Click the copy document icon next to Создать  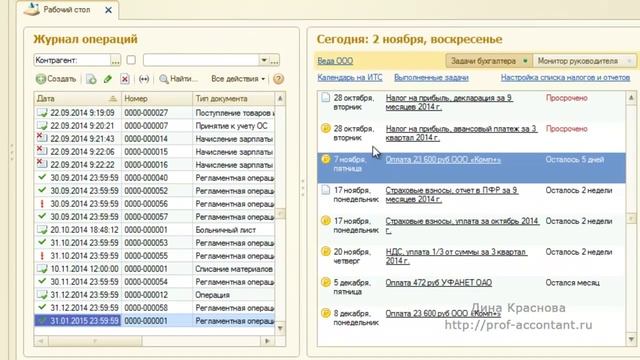pyautogui.click(x=91, y=79)
